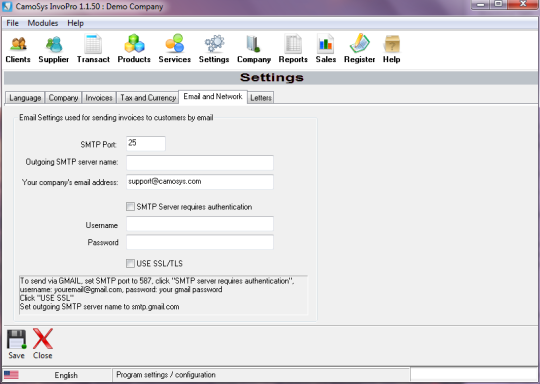
Task: Switch to the Letters tab
Action: (x=261, y=98)
